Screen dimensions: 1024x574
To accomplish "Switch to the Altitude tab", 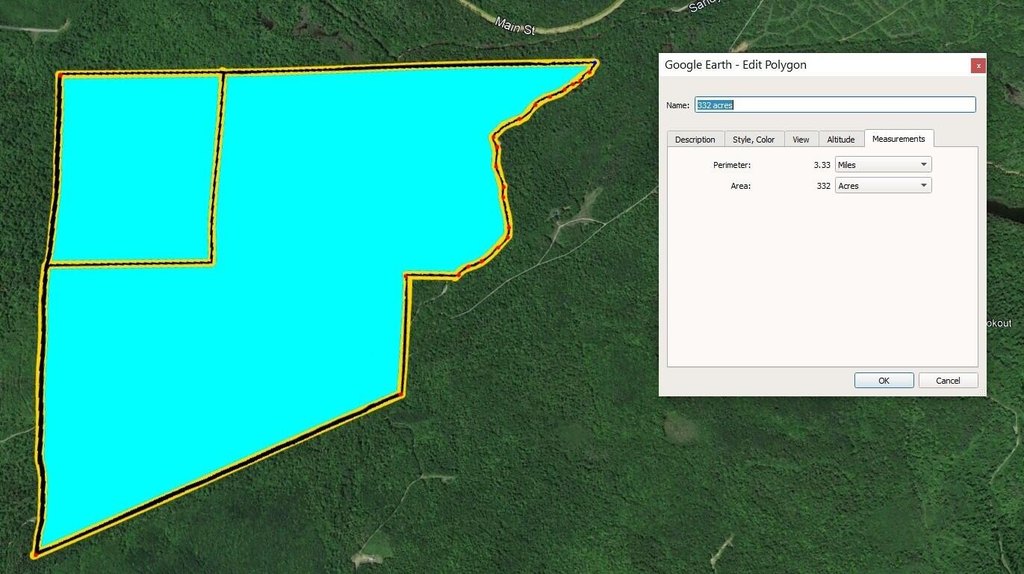I will tap(840, 139).
